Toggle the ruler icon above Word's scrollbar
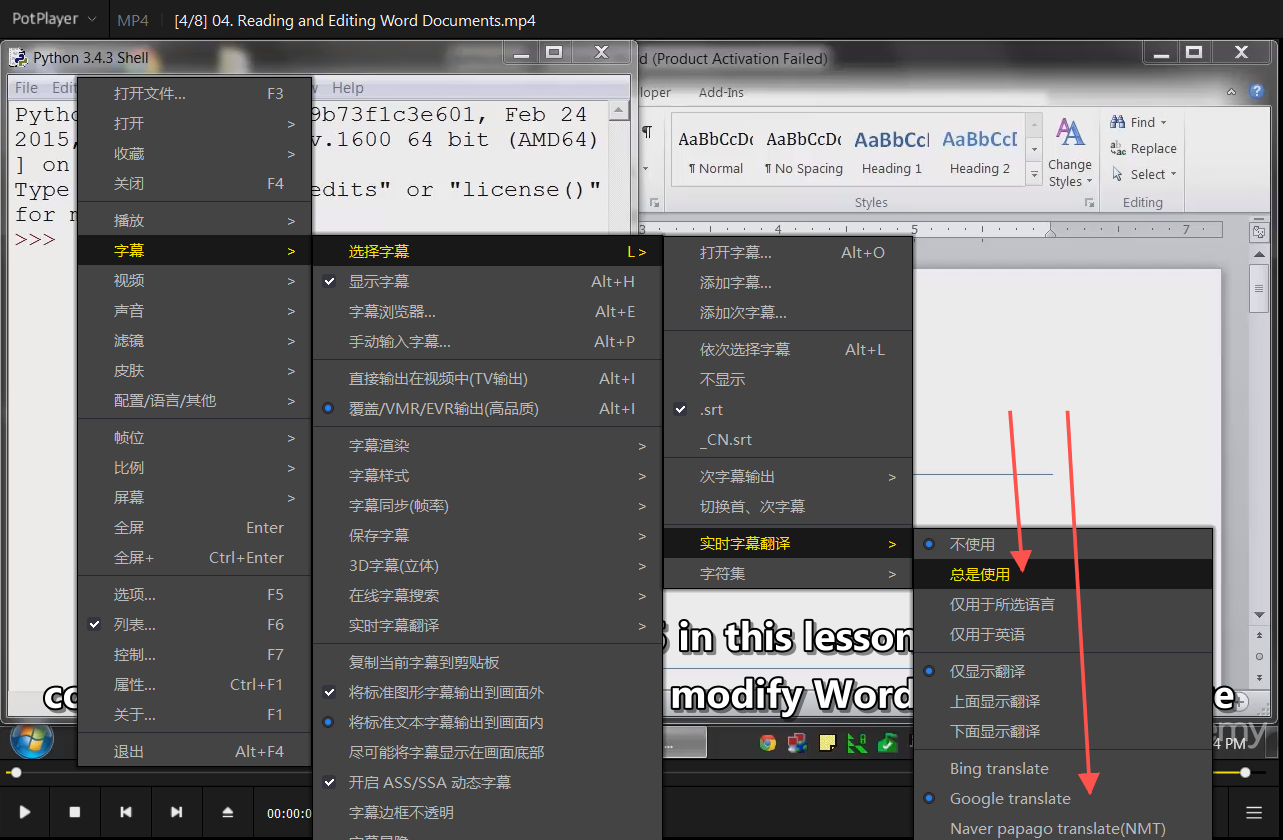Viewport: 1283px width, 840px height. pos(1260,232)
